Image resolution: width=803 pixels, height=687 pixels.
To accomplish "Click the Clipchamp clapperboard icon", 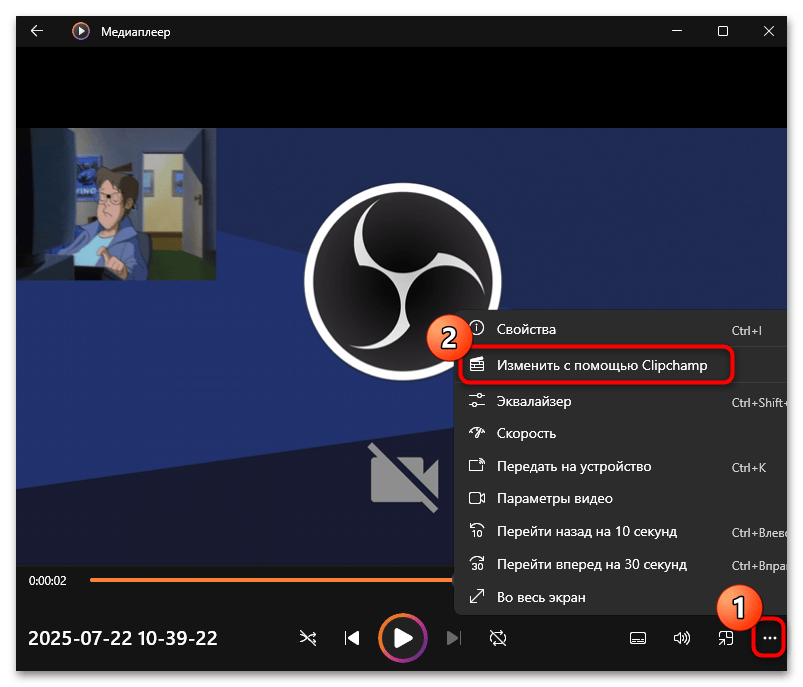I will [477, 365].
